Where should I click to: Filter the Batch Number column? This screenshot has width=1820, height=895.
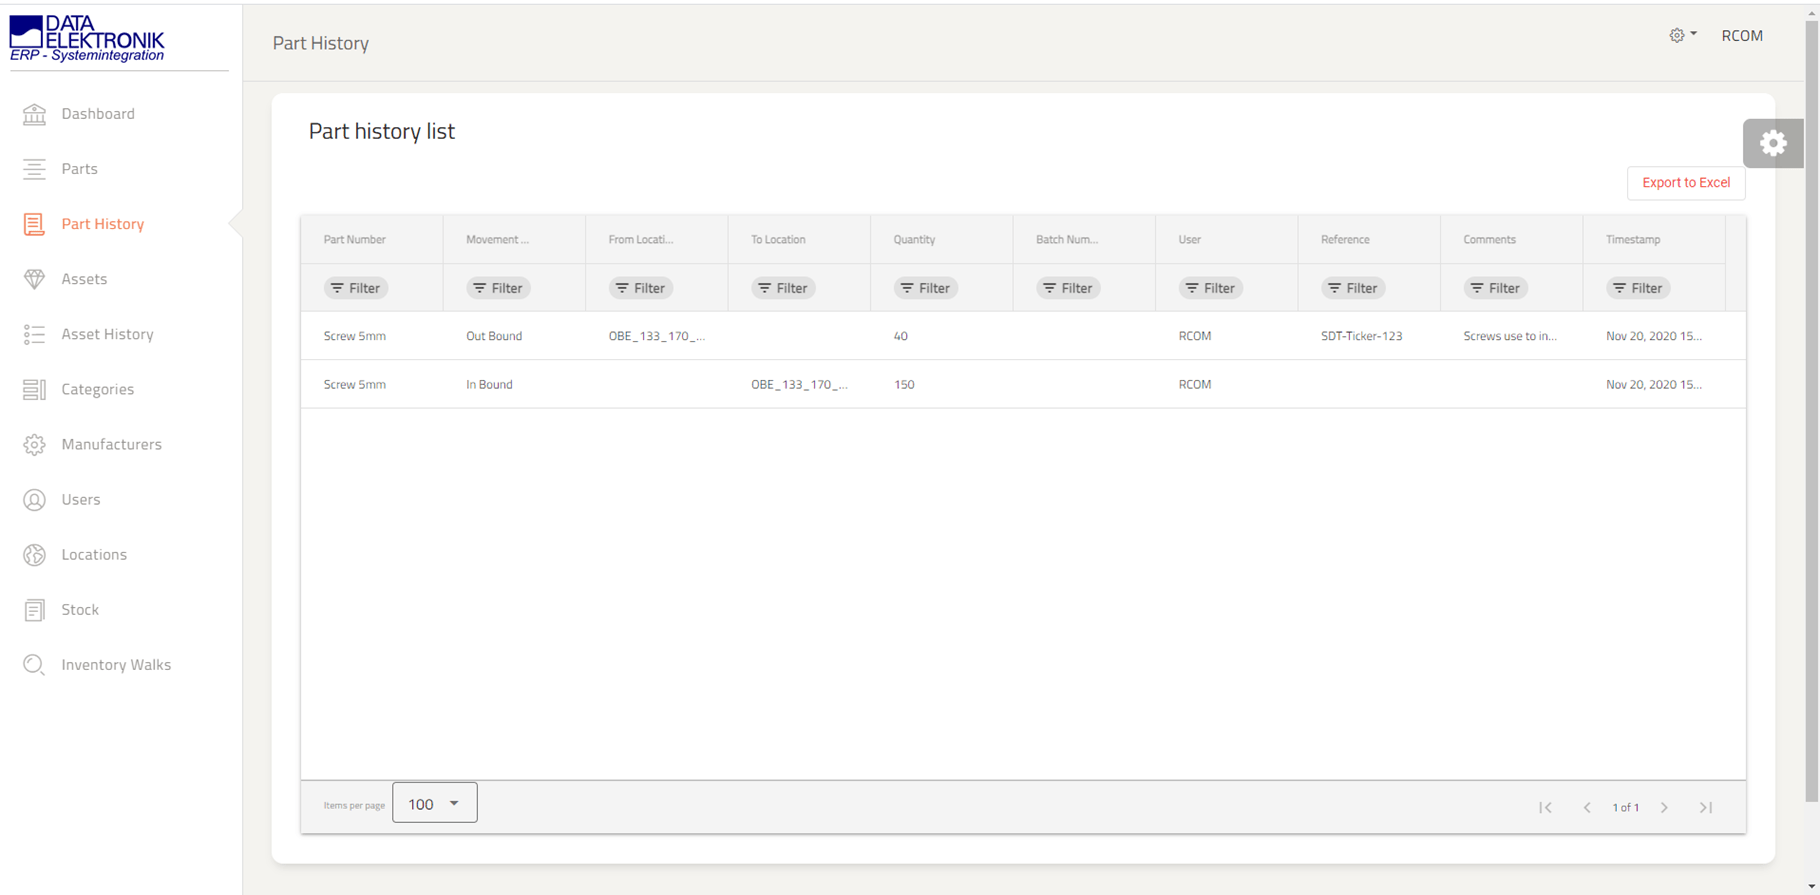tap(1068, 288)
